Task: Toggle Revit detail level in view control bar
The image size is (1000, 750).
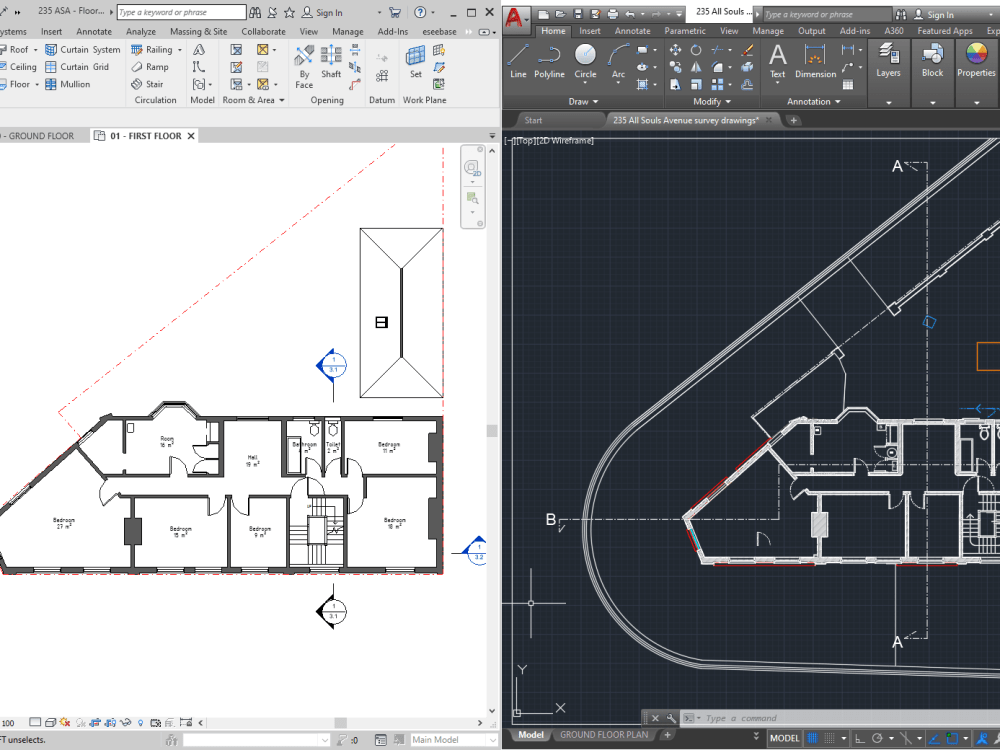Action: [x=35, y=723]
